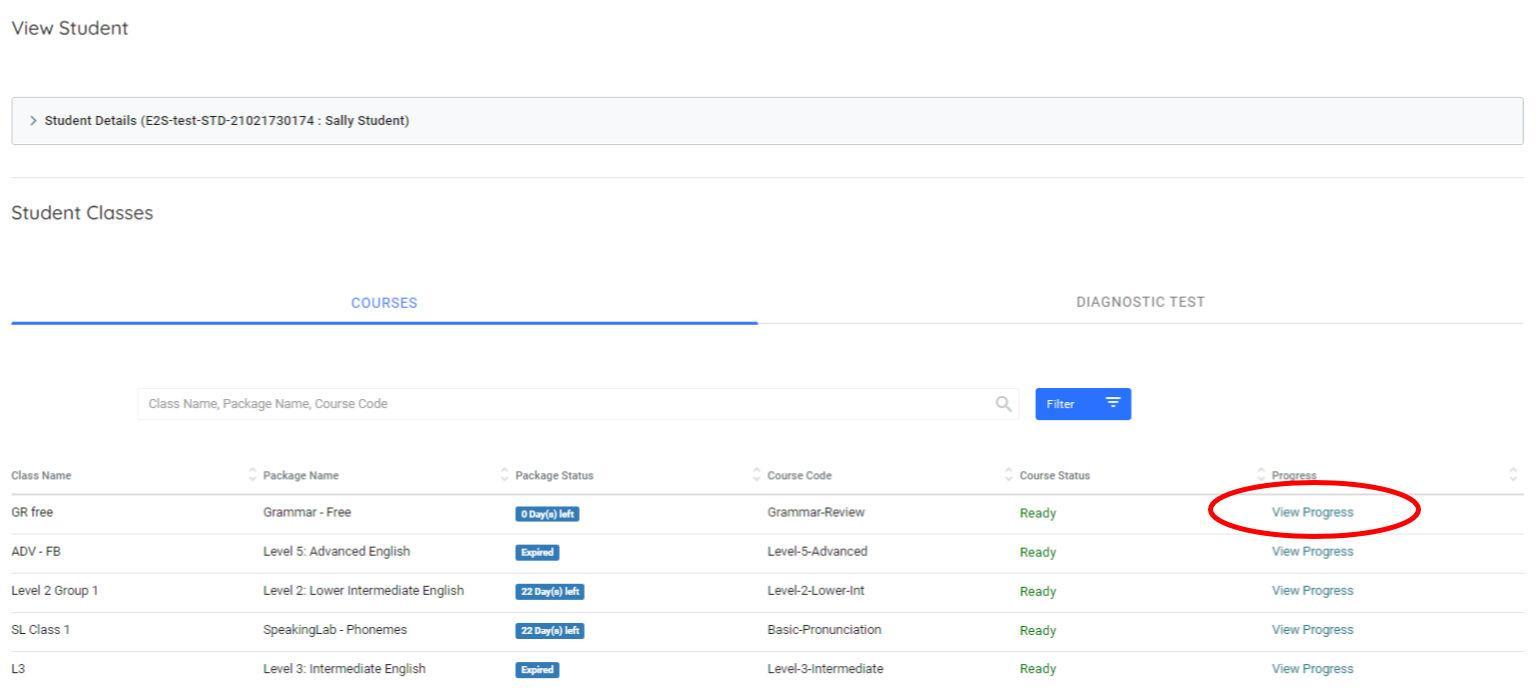Open View Progress for SL Class 1

(x=1312, y=629)
